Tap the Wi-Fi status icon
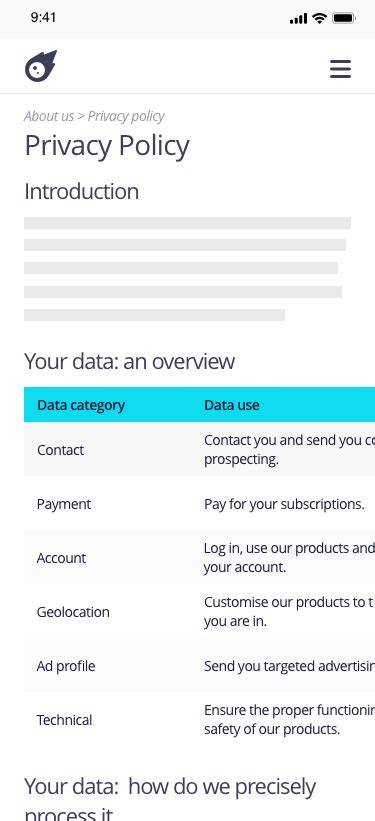Image resolution: width=375 pixels, height=821 pixels. click(x=319, y=18)
